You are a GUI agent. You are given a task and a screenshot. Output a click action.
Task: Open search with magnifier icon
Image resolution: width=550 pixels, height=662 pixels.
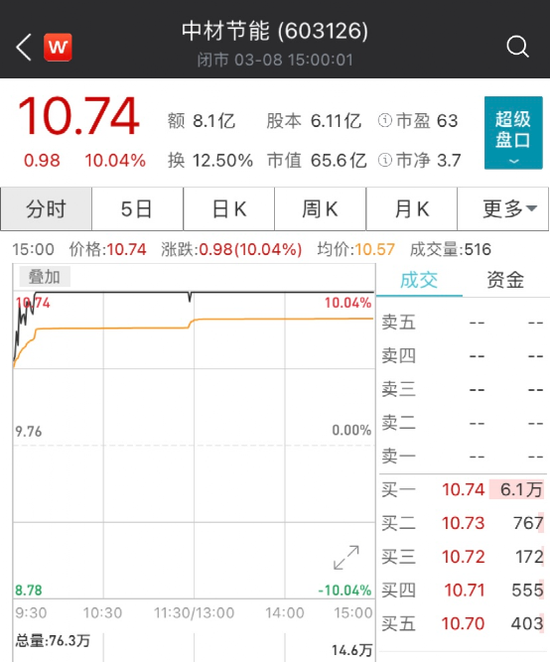tap(517, 46)
